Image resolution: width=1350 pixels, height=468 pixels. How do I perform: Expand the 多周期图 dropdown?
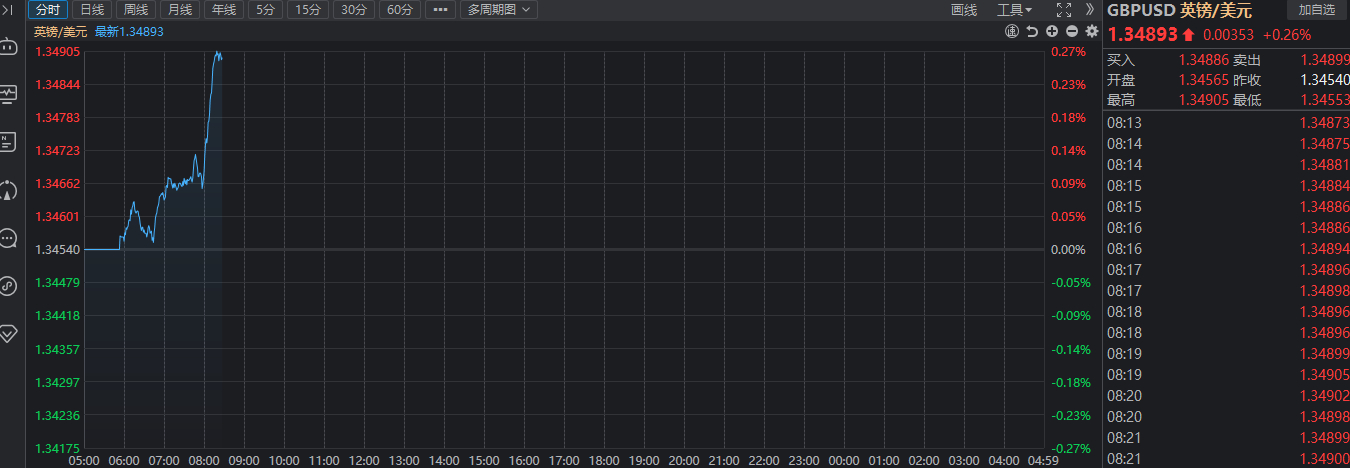[499, 10]
